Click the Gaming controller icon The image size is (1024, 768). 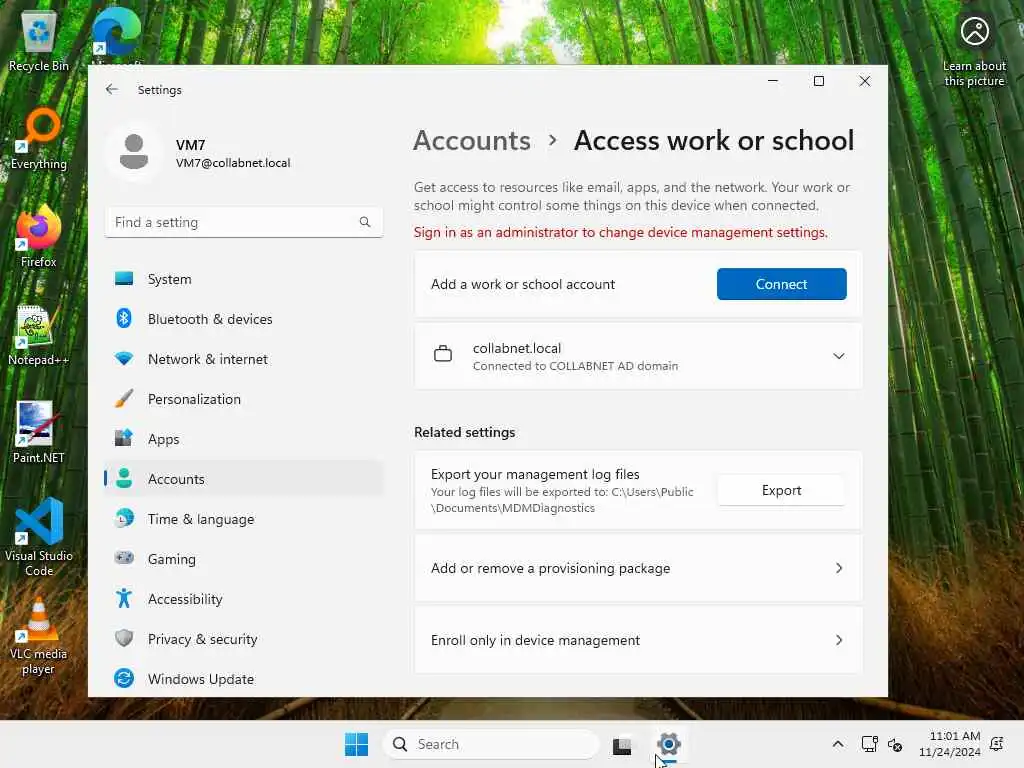pyautogui.click(x=124, y=558)
